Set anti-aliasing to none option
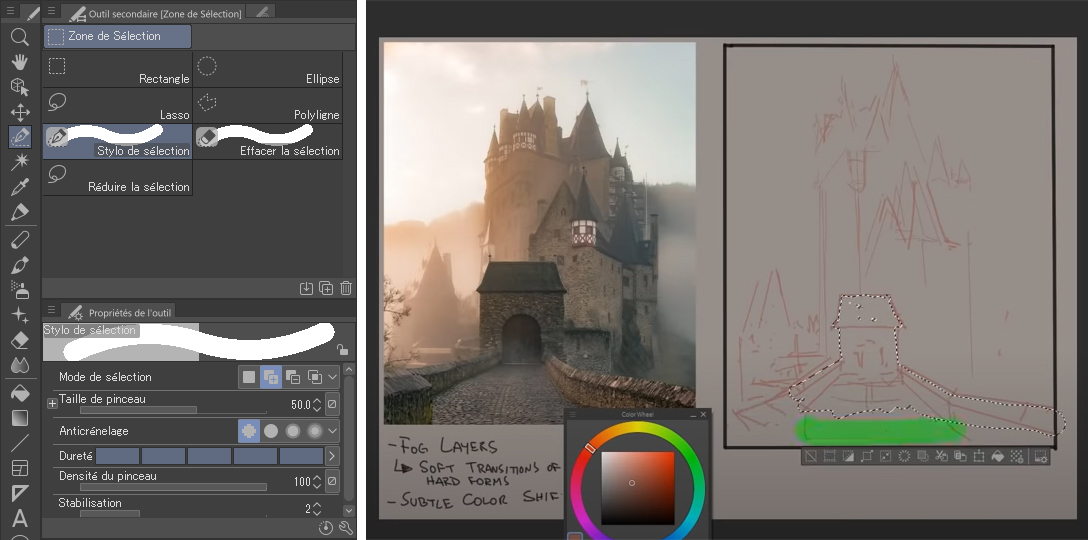 click(x=248, y=431)
